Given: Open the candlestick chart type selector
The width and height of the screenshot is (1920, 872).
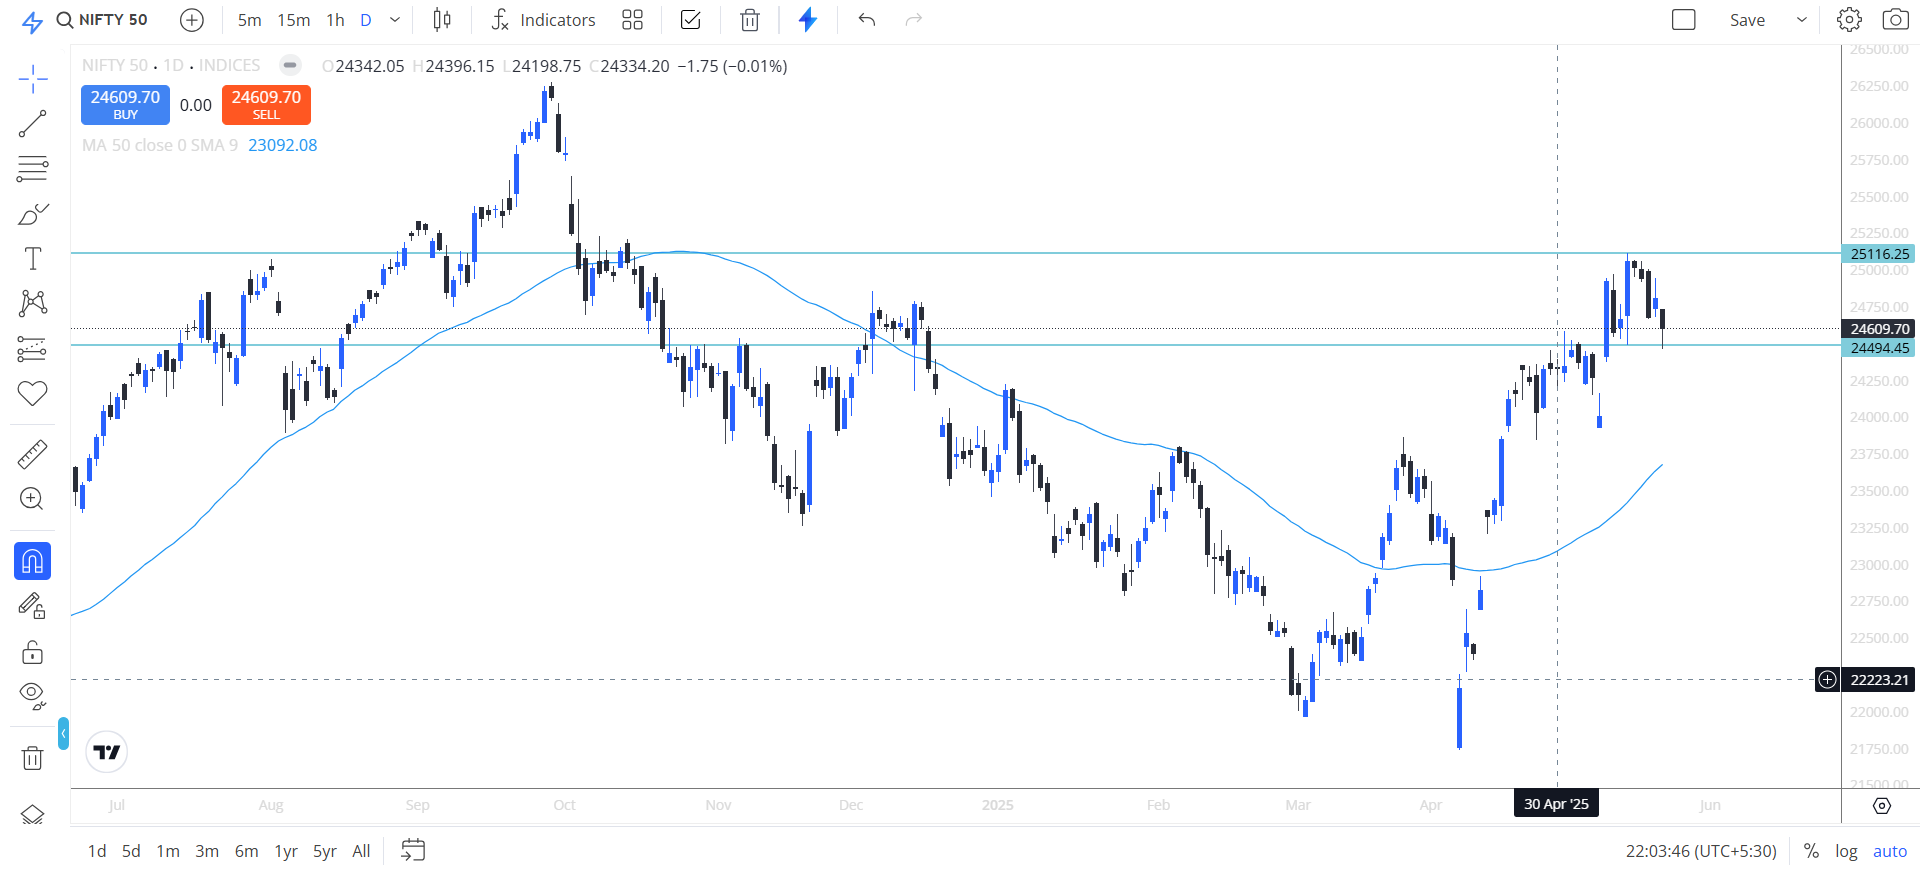Looking at the screenshot, I should point(442,20).
